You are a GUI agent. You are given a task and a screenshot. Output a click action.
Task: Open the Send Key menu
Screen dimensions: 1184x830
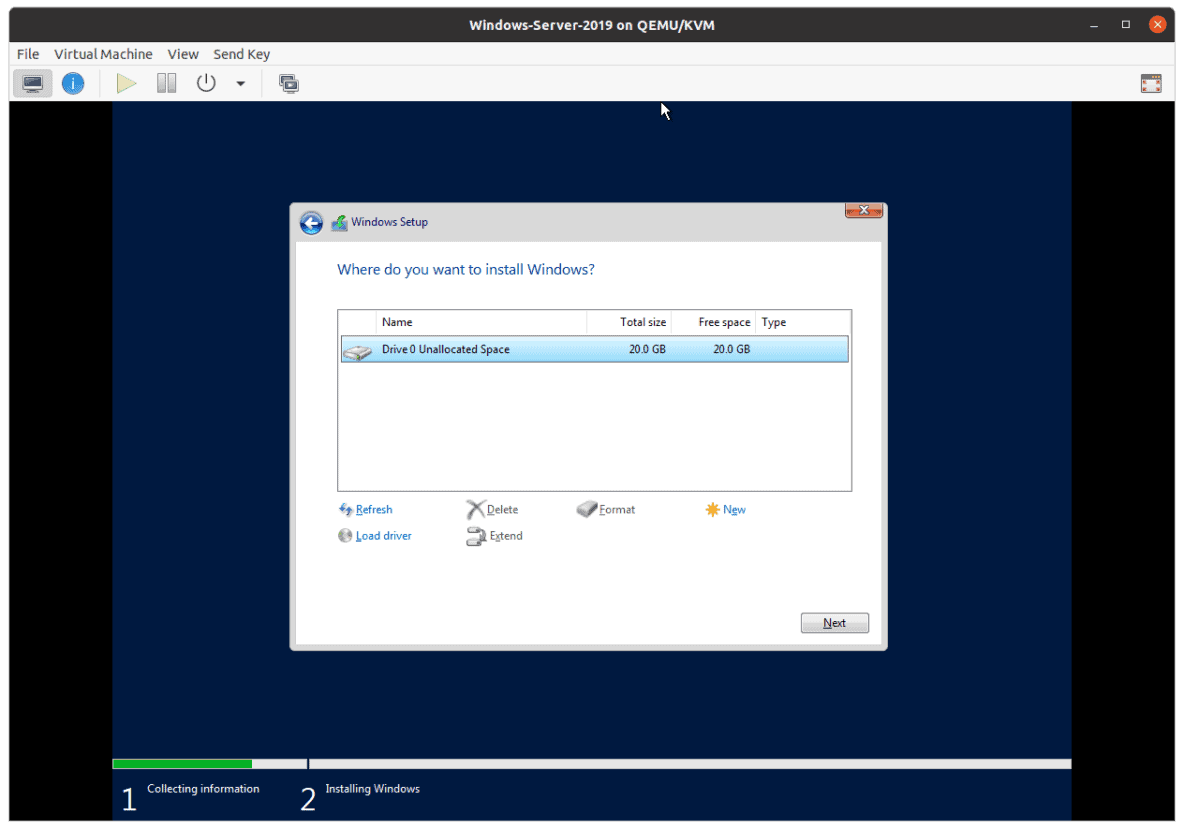241,54
